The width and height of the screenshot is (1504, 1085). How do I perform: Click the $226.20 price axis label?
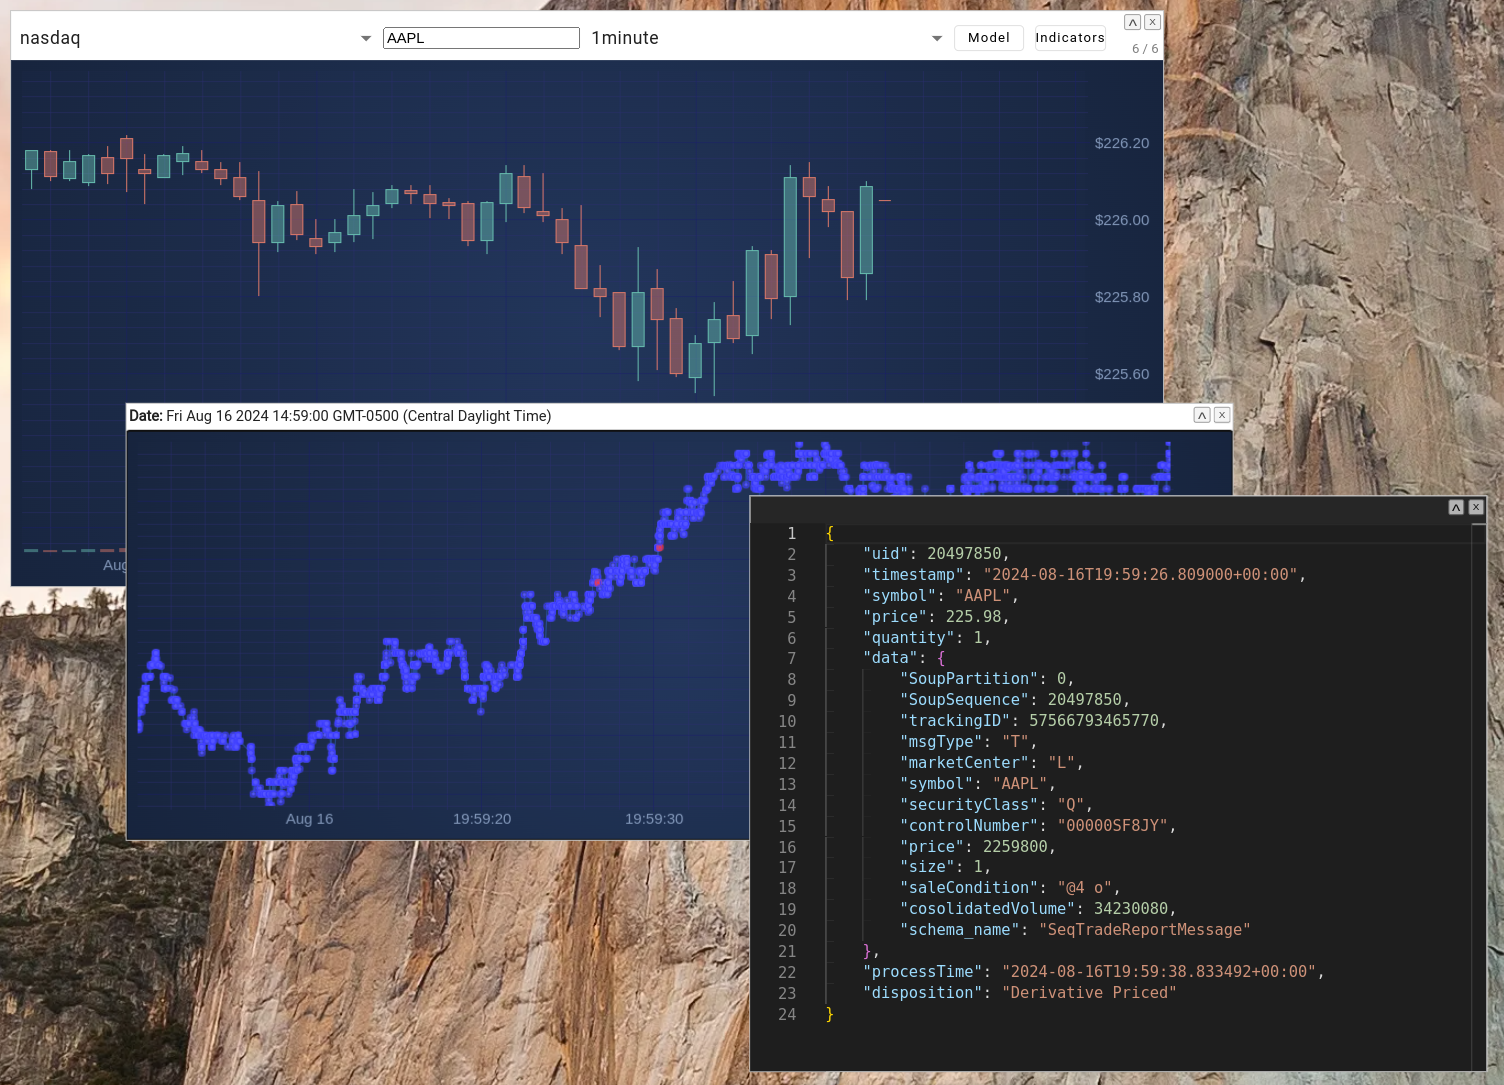point(1121,143)
